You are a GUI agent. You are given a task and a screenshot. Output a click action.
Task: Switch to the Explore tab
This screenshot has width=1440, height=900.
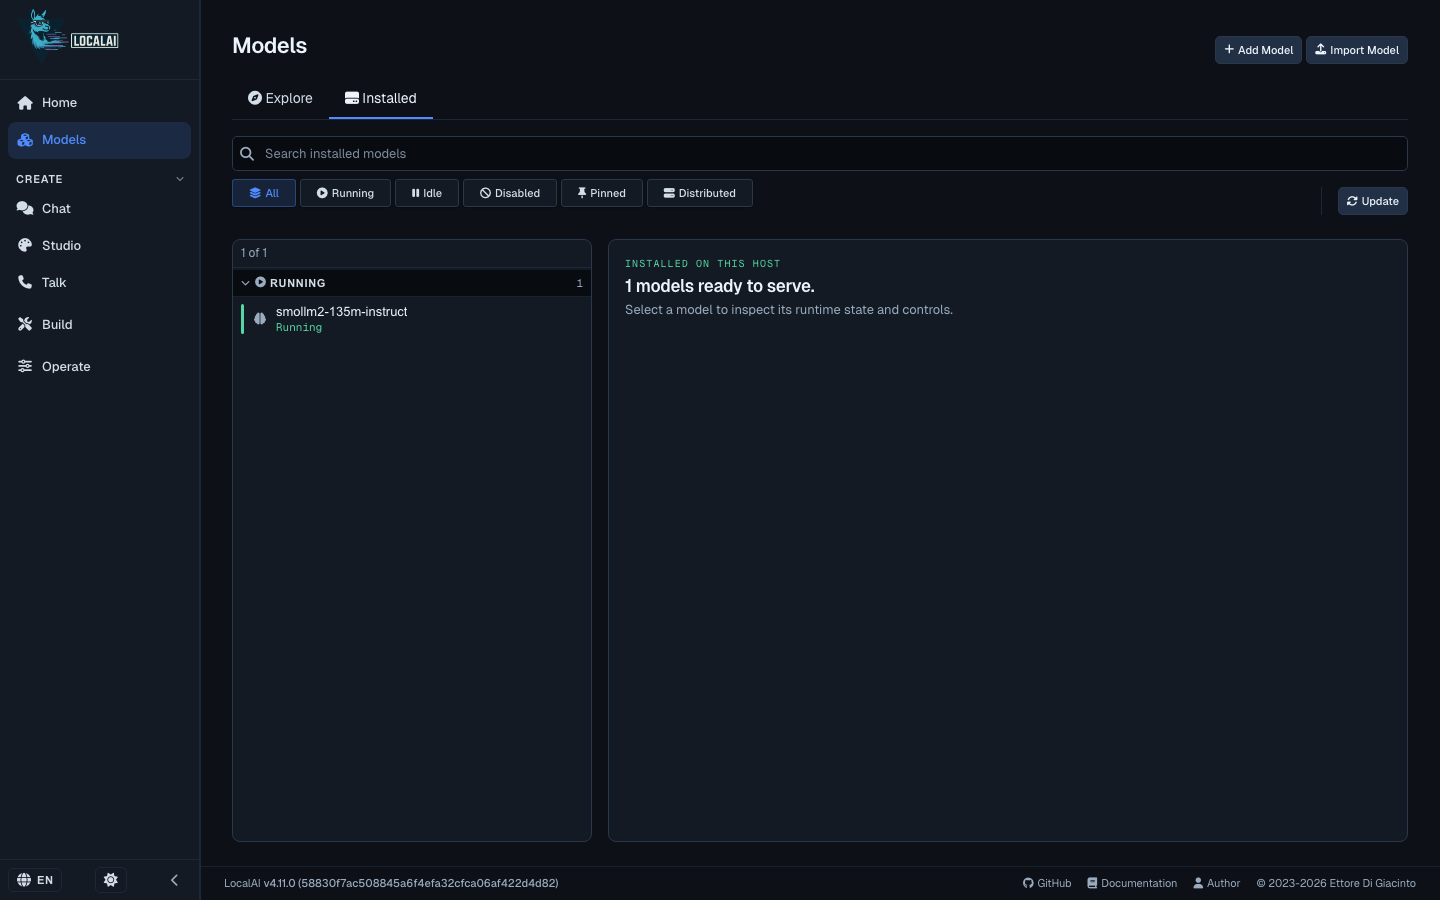280,98
